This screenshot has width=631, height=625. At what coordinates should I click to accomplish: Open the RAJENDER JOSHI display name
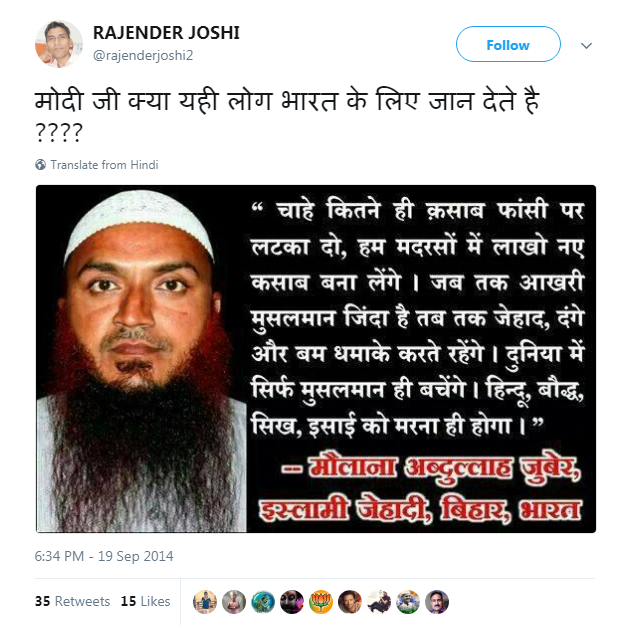166,33
